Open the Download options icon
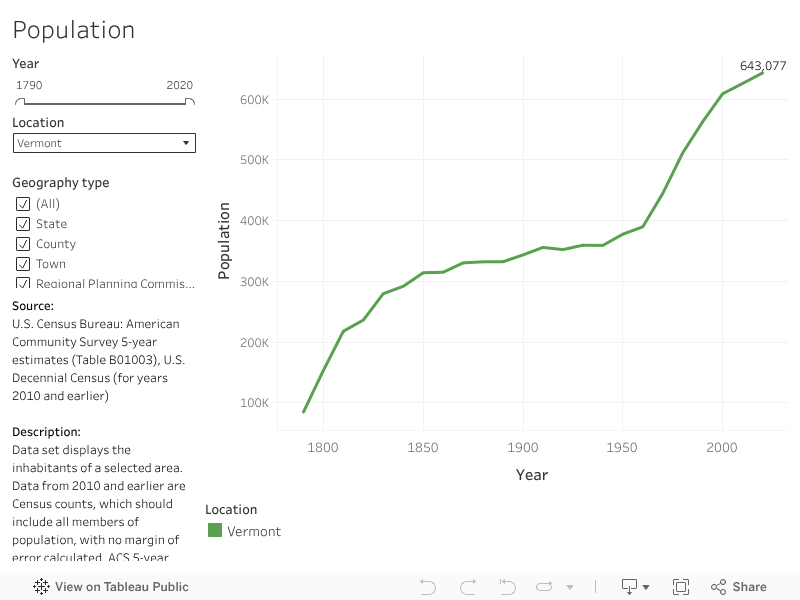Screen dimensions: 800x600 [x=635, y=587]
